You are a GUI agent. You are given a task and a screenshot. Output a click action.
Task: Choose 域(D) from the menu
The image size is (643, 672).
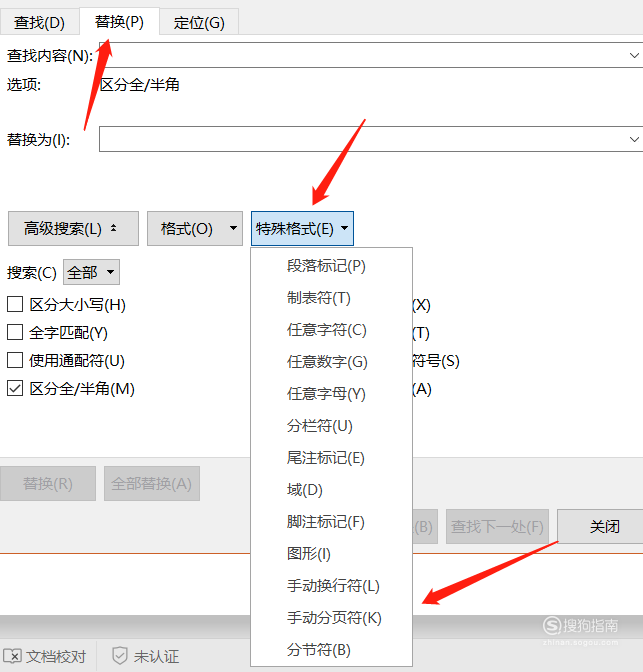(331, 490)
